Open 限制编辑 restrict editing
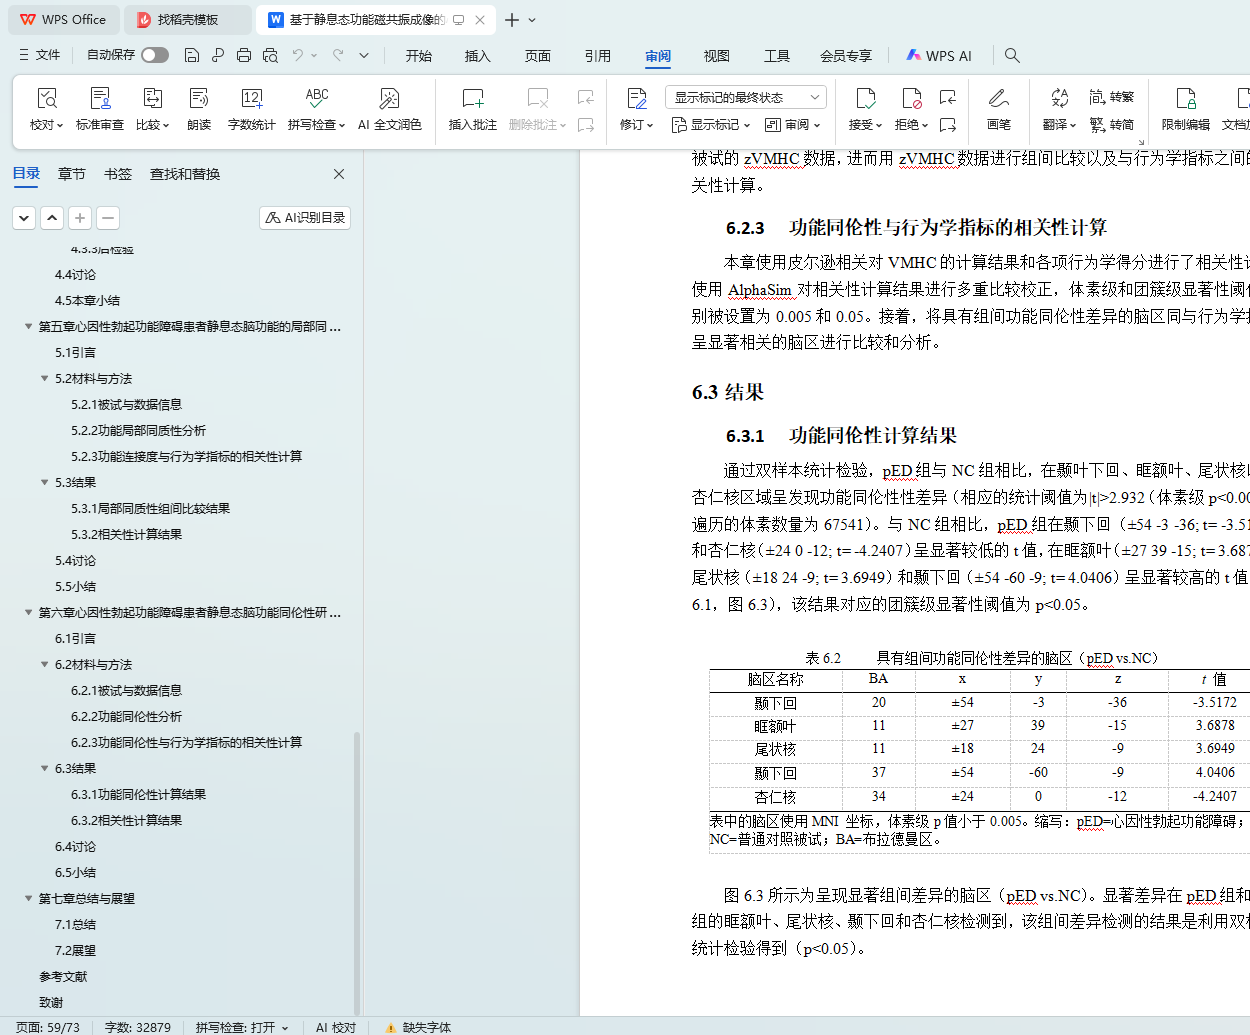Image resolution: width=1250 pixels, height=1035 pixels. 1186,109
